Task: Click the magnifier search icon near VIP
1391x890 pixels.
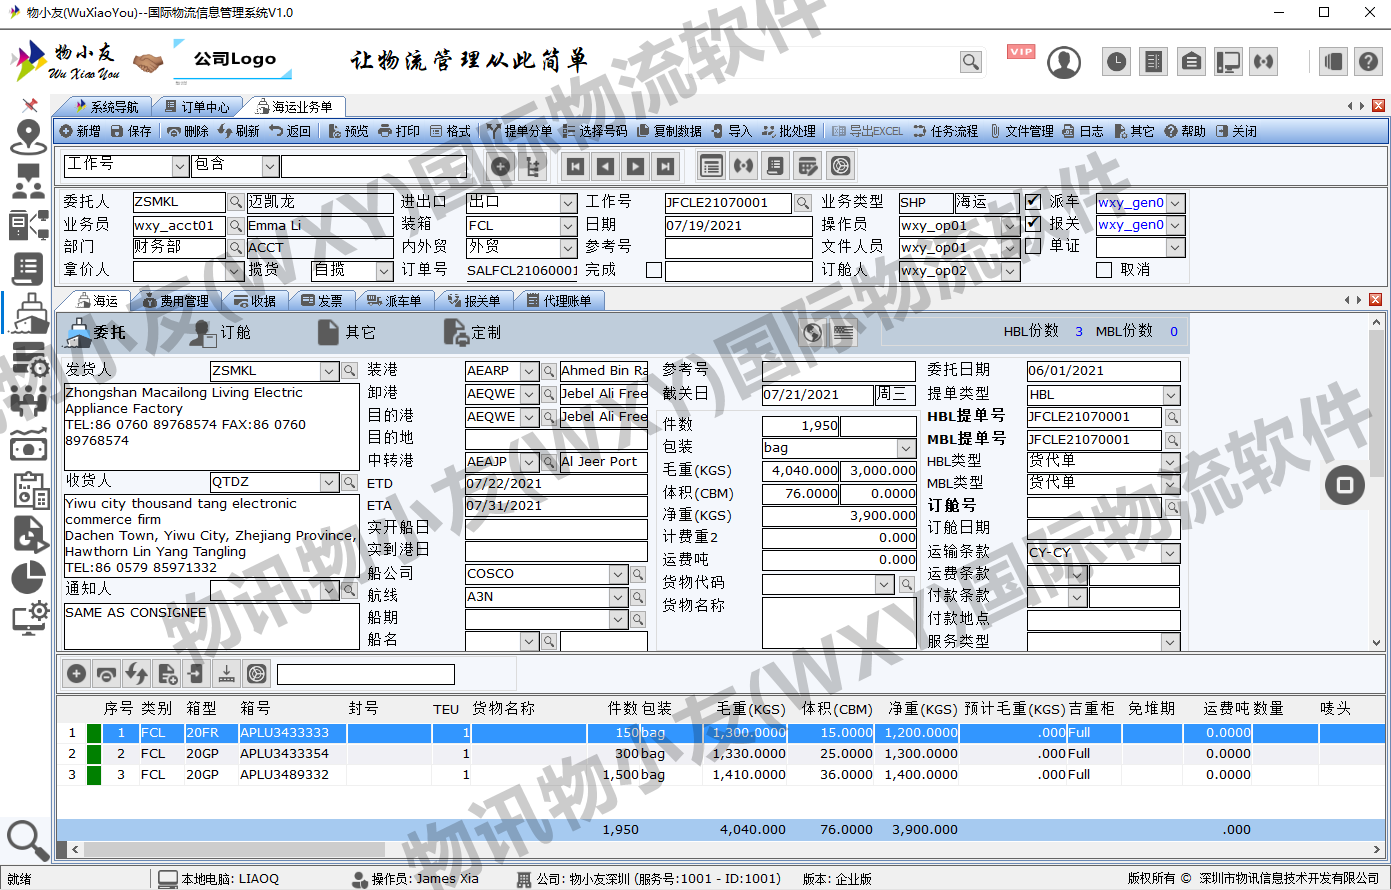Action: click(x=970, y=62)
